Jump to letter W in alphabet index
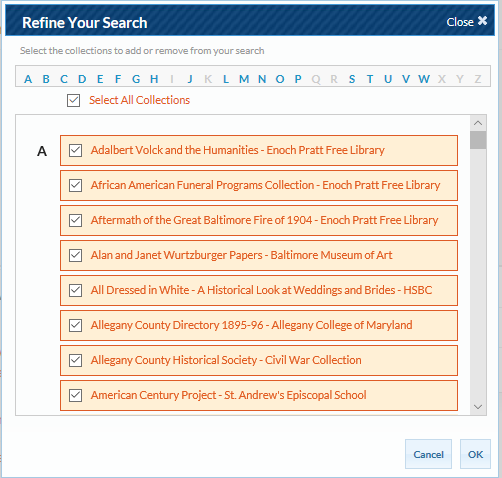This screenshot has height=478, width=502. [x=424, y=79]
